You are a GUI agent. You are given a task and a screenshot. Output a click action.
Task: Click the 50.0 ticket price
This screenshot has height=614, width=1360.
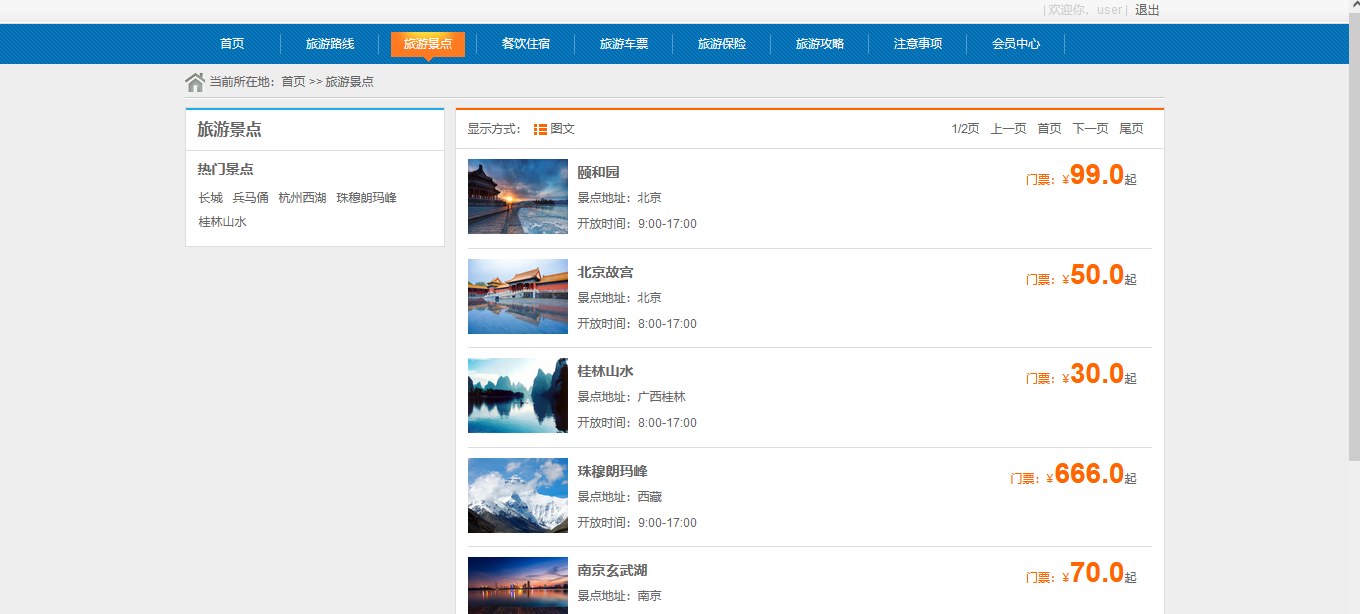coord(1097,275)
